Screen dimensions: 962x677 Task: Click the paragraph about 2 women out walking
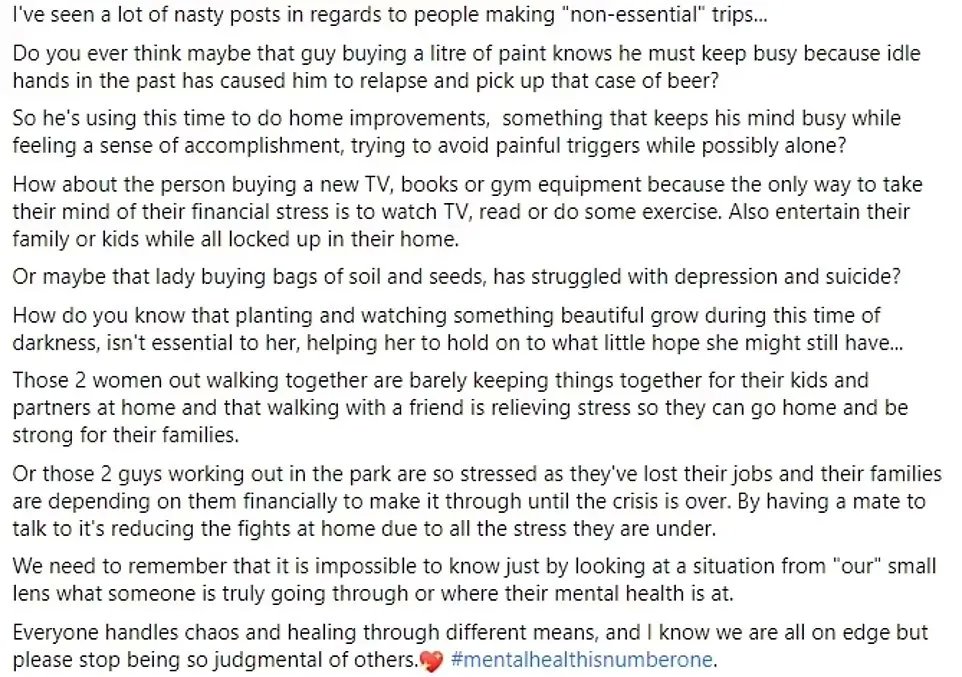[460, 408]
